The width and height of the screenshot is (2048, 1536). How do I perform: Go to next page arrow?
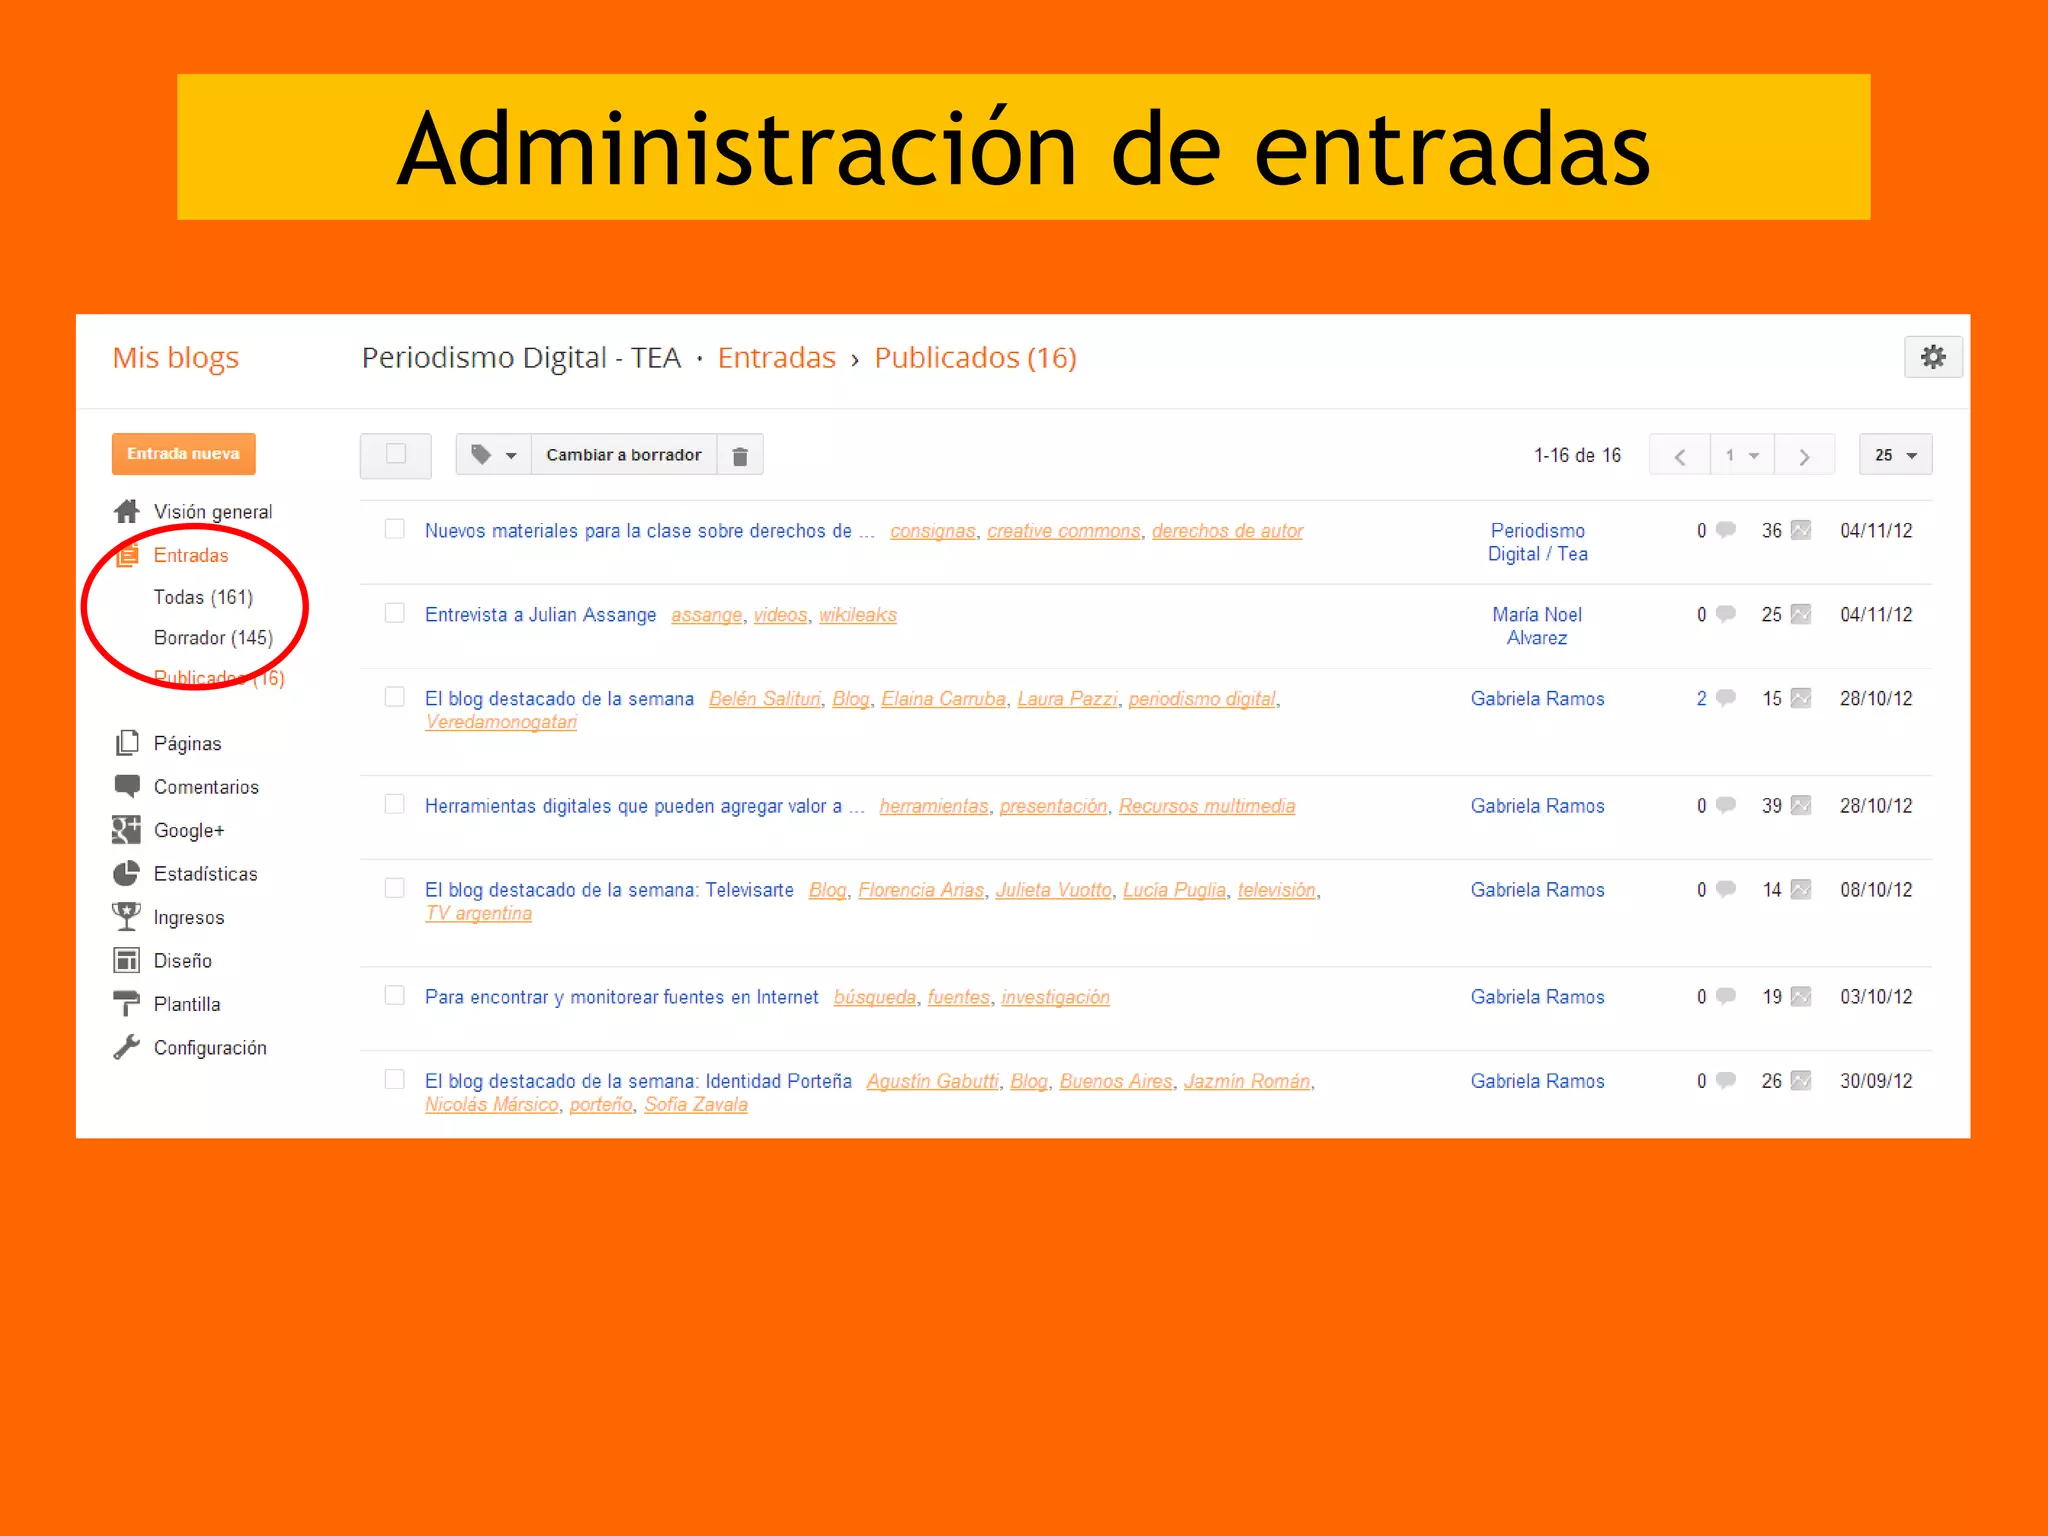(x=1804, y=456)
